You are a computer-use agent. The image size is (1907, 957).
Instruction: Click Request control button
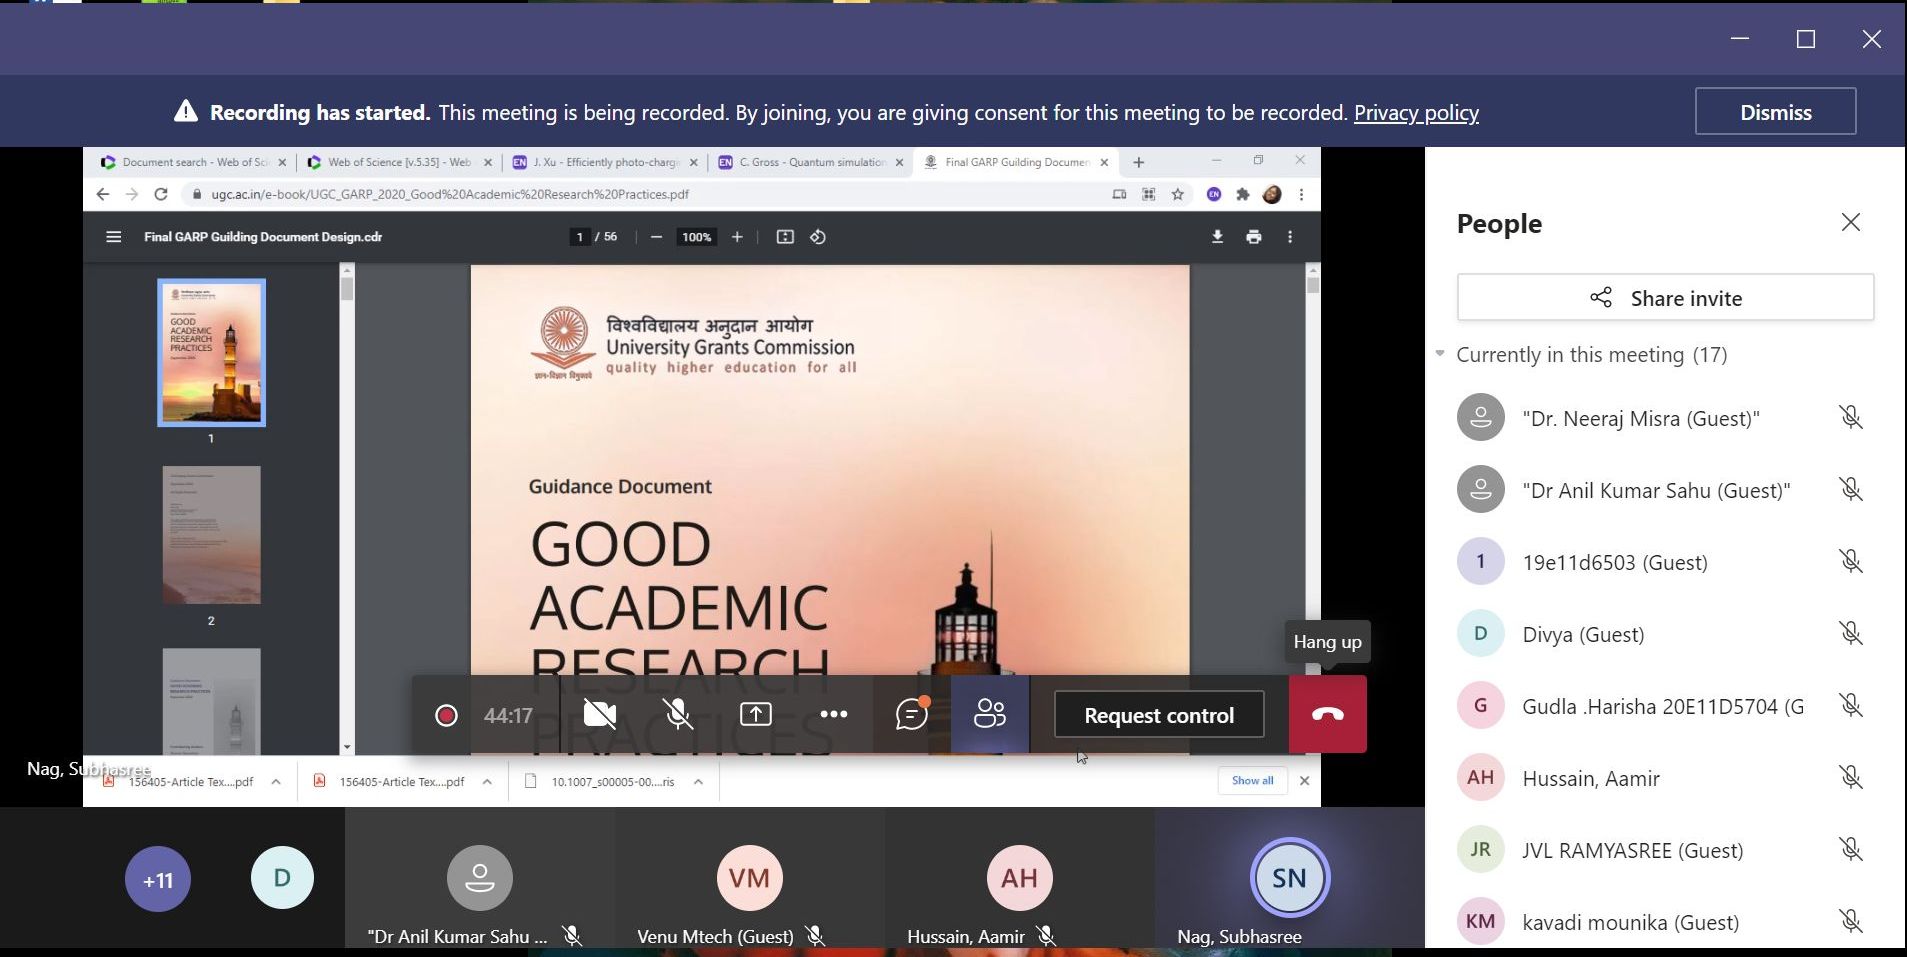click(x=1158, y=715)
